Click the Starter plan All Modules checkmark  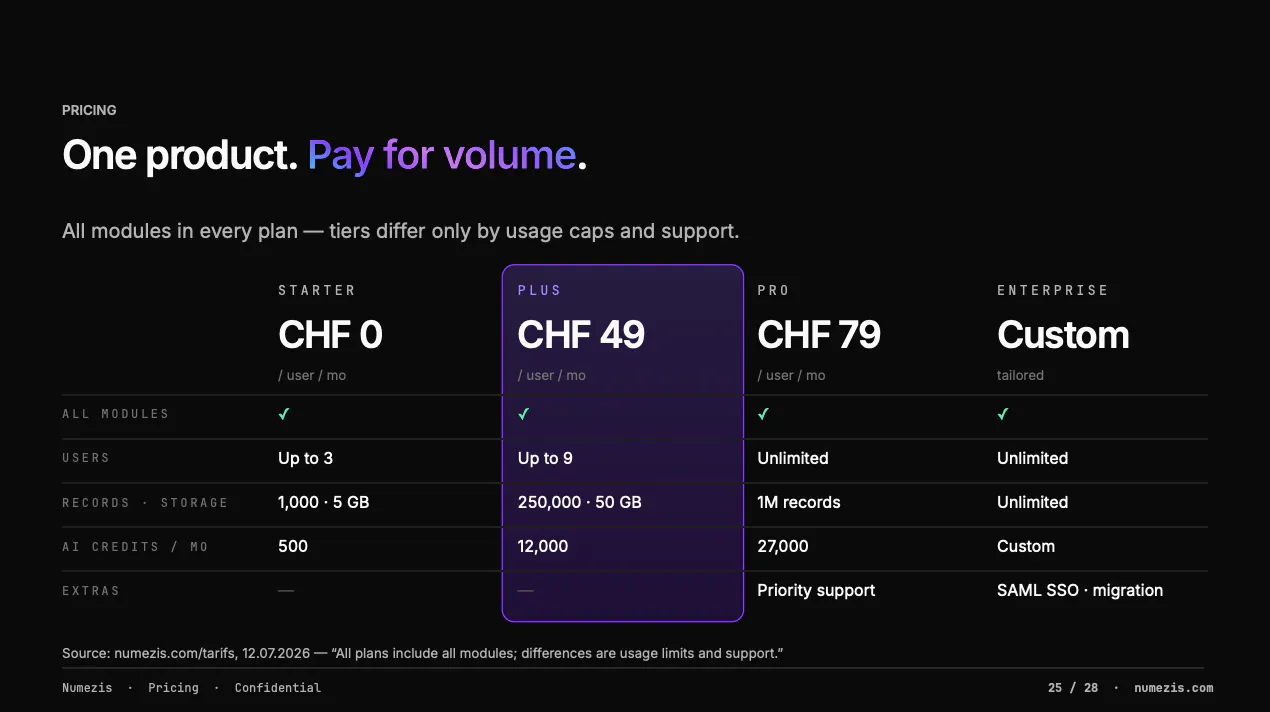pyautogui.click(x=284, y=414)
